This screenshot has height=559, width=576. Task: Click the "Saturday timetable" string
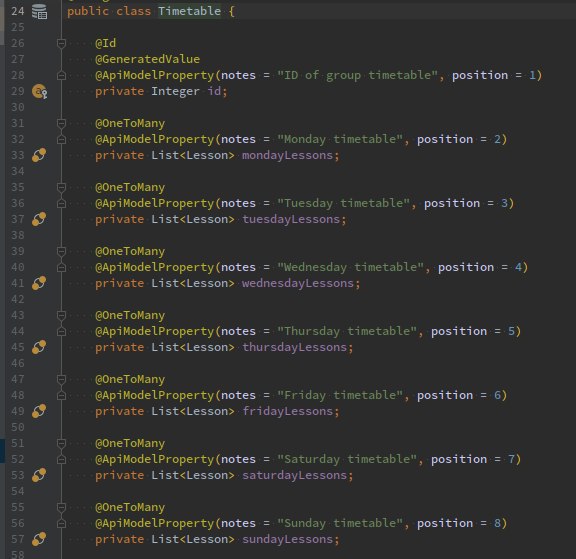tap(347, 459)
